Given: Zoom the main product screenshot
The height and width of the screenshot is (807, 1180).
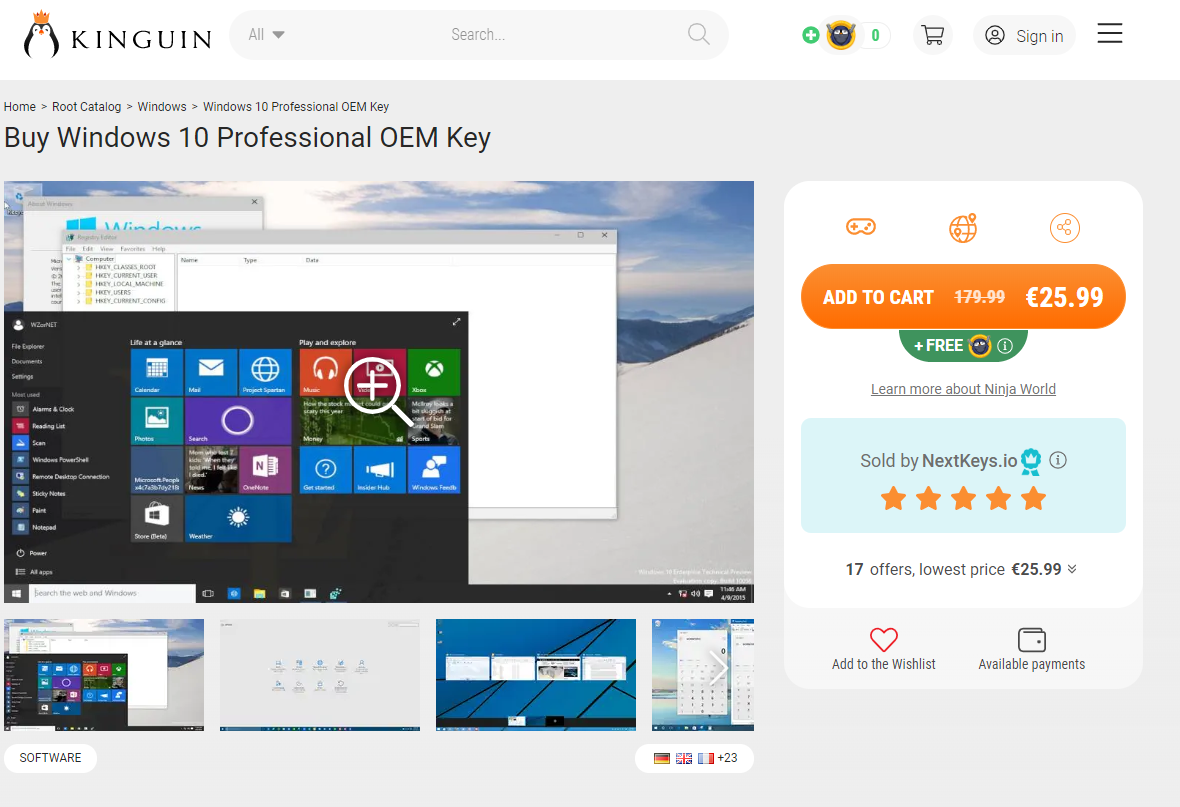Looking at the screenshot, I should (379, 391).
